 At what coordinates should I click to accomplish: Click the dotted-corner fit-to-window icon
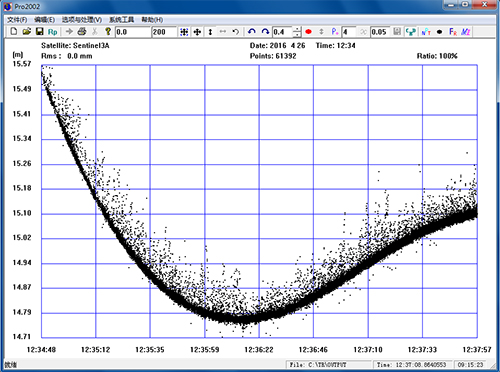(x=184, y=32)
